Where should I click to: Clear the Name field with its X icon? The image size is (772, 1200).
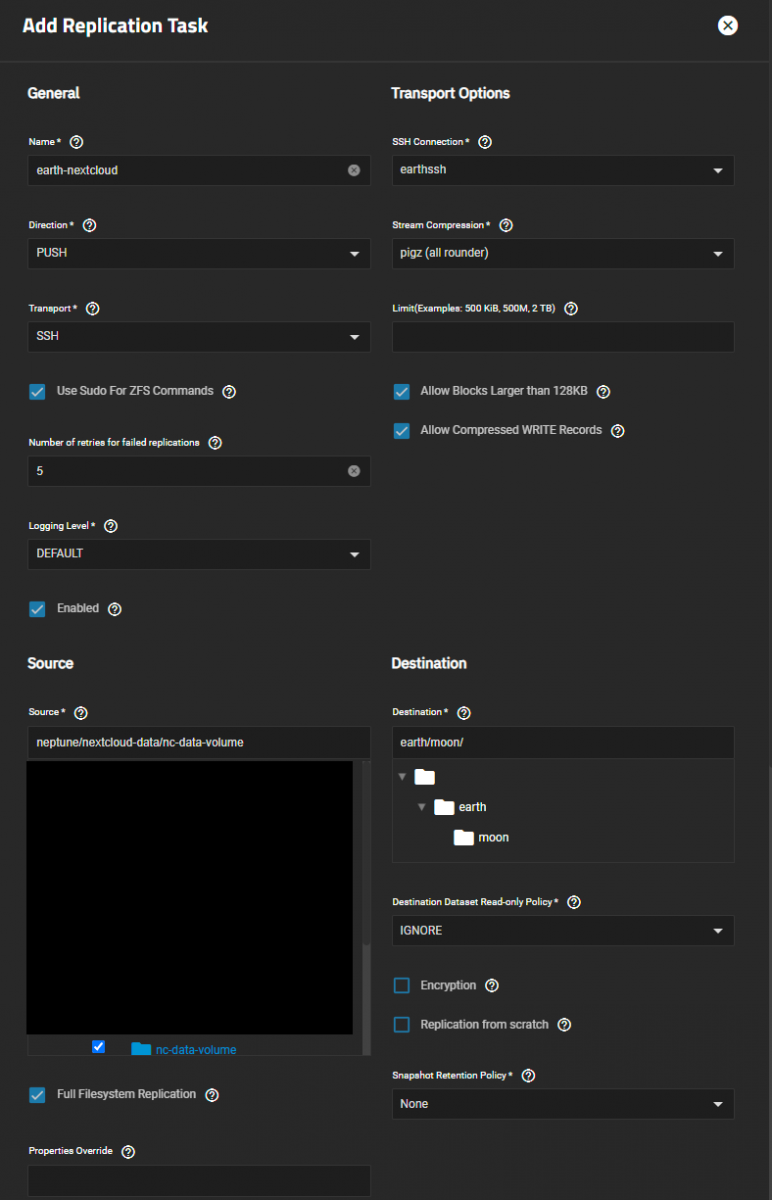[x=354, y=171]
